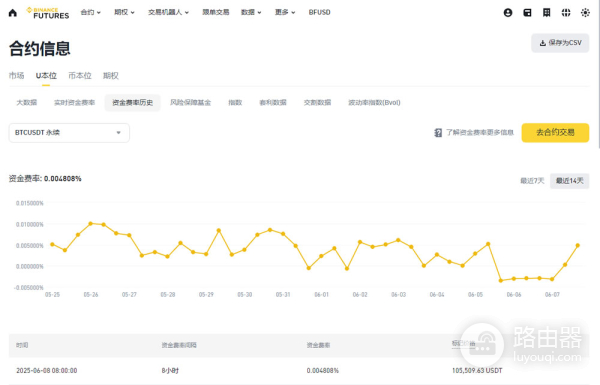Image resolution: width=600 pixels, height=385 pixels.
Task: Click the 合约信息 page heading
Action: 40,49
